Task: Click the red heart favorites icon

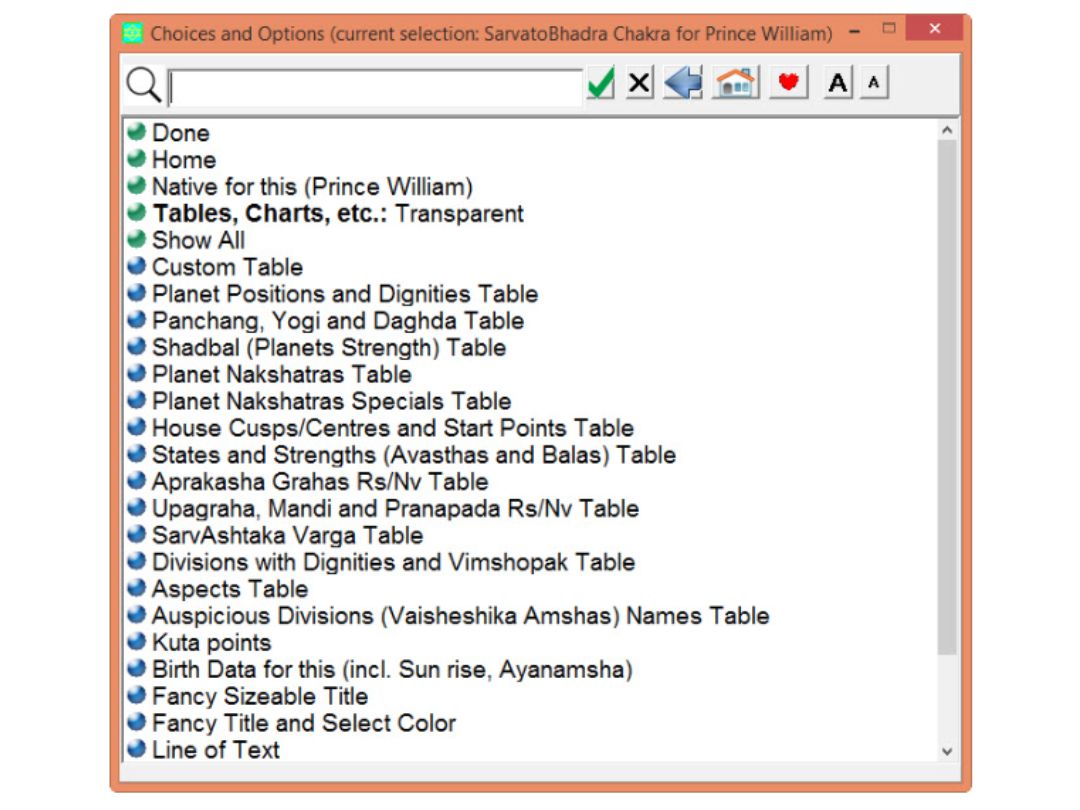Action: click(x=789, y=83)
